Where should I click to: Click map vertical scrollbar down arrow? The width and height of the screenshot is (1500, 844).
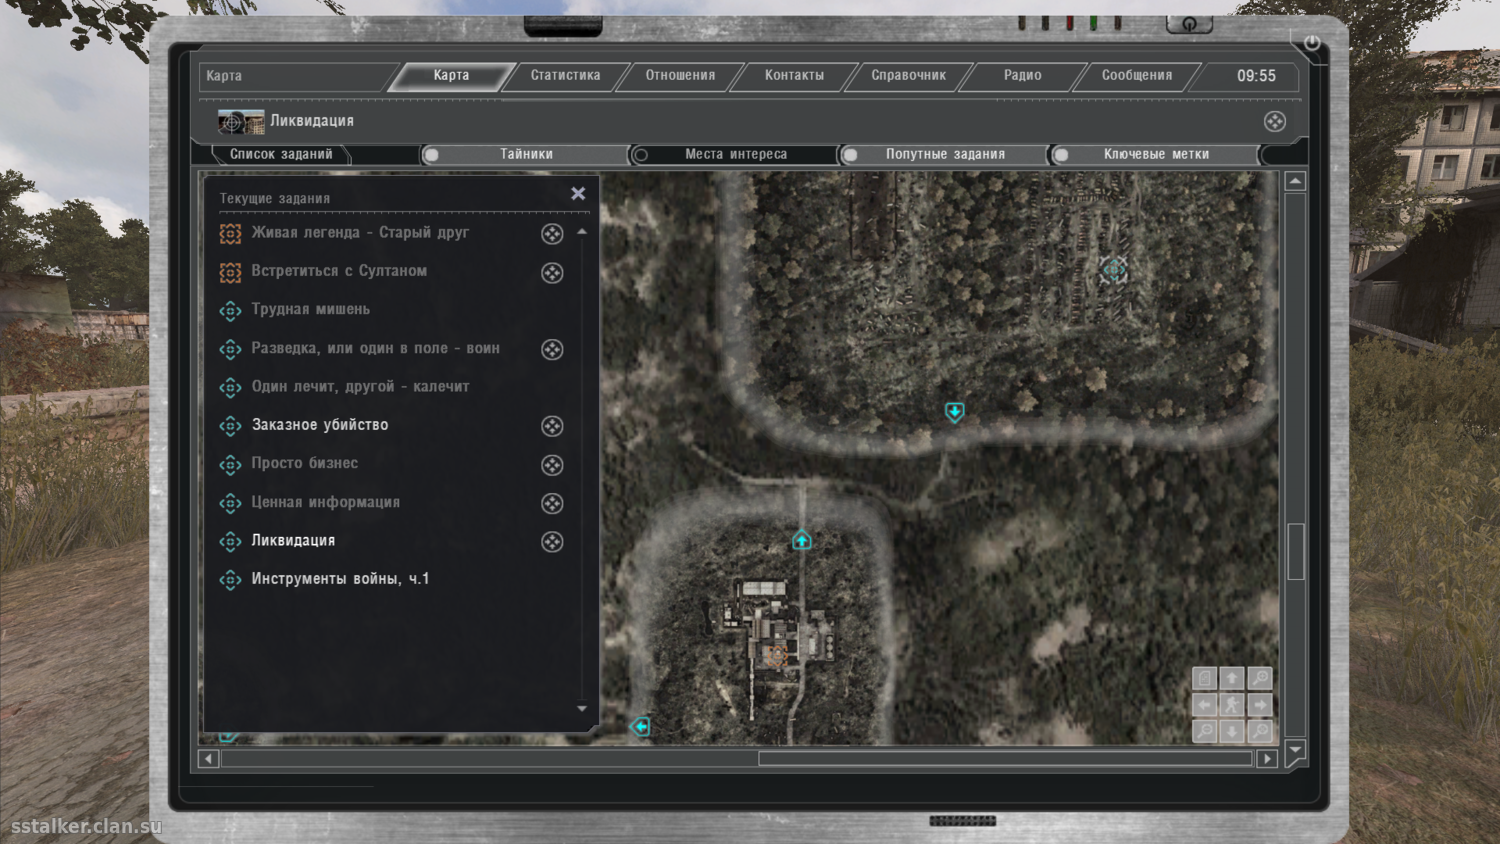coord(1295,749)
